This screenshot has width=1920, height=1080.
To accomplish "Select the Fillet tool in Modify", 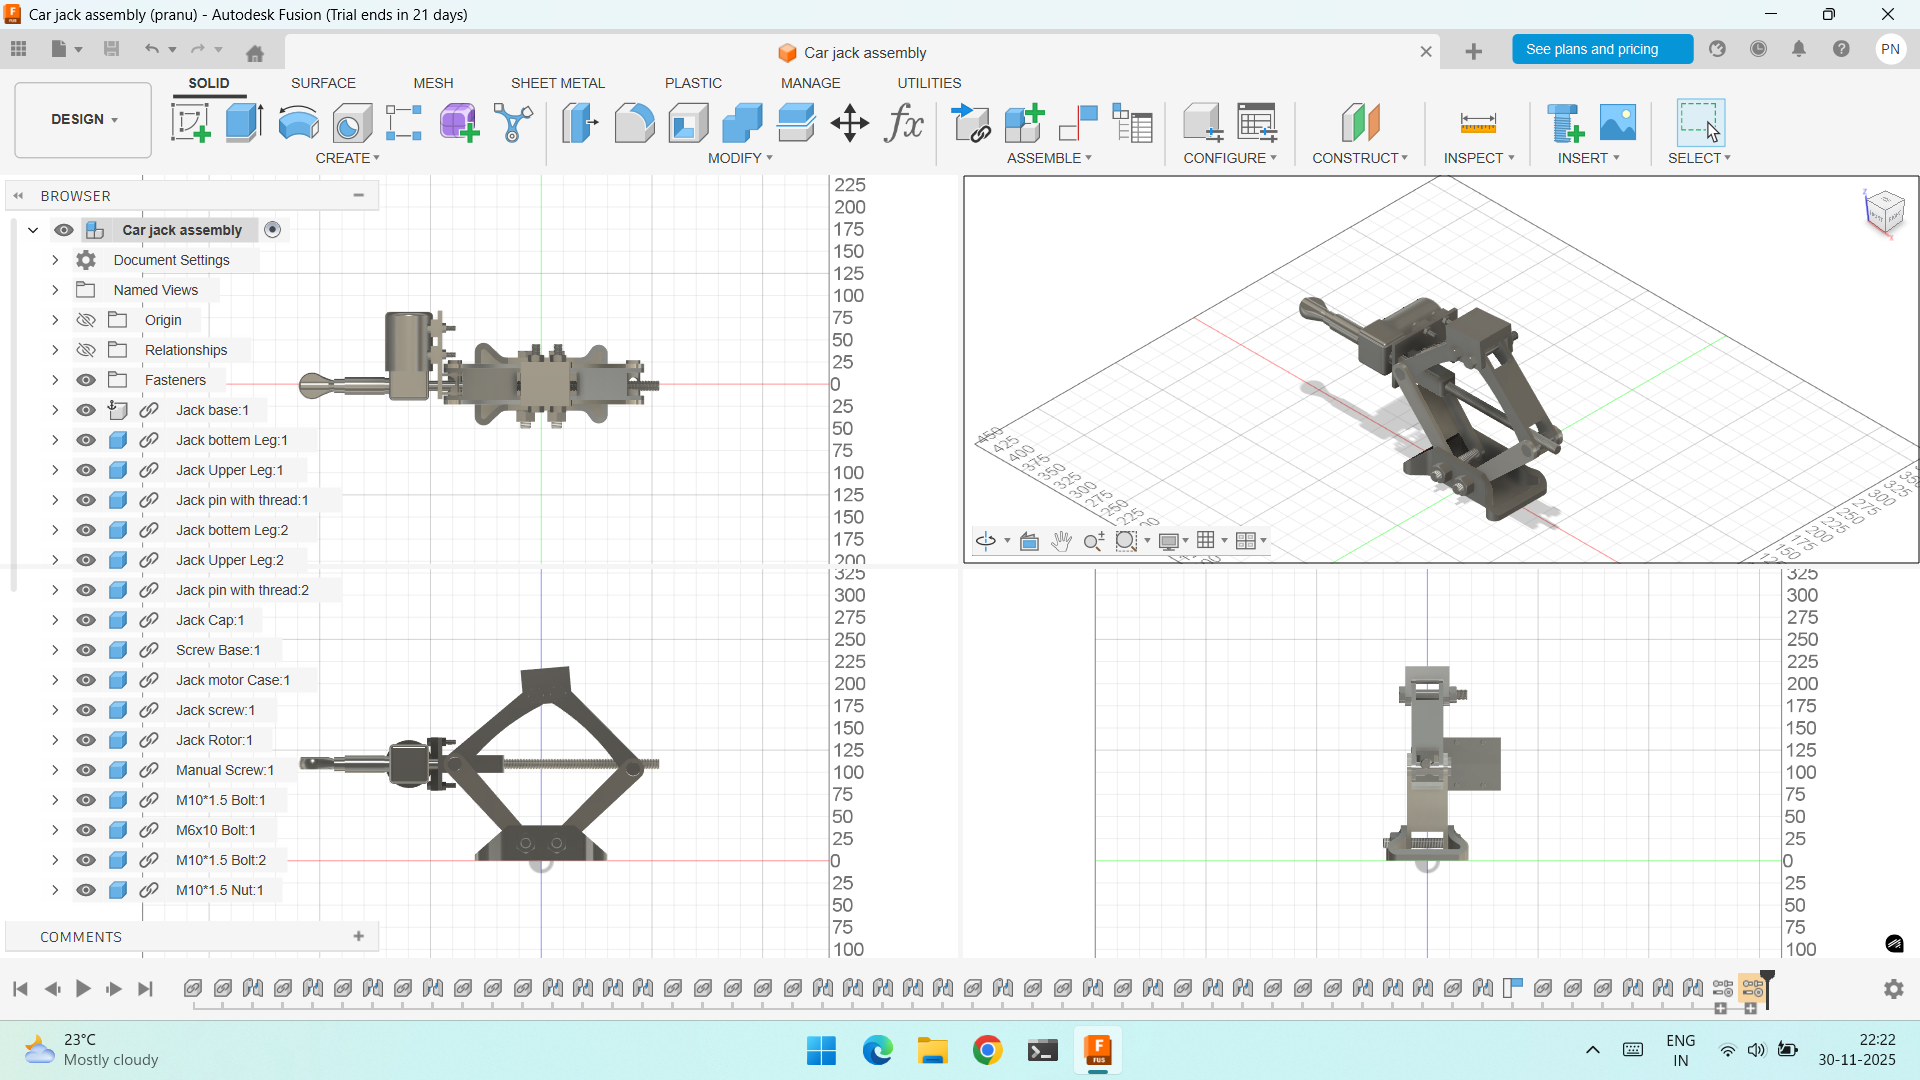I will [x=634, y=123].
